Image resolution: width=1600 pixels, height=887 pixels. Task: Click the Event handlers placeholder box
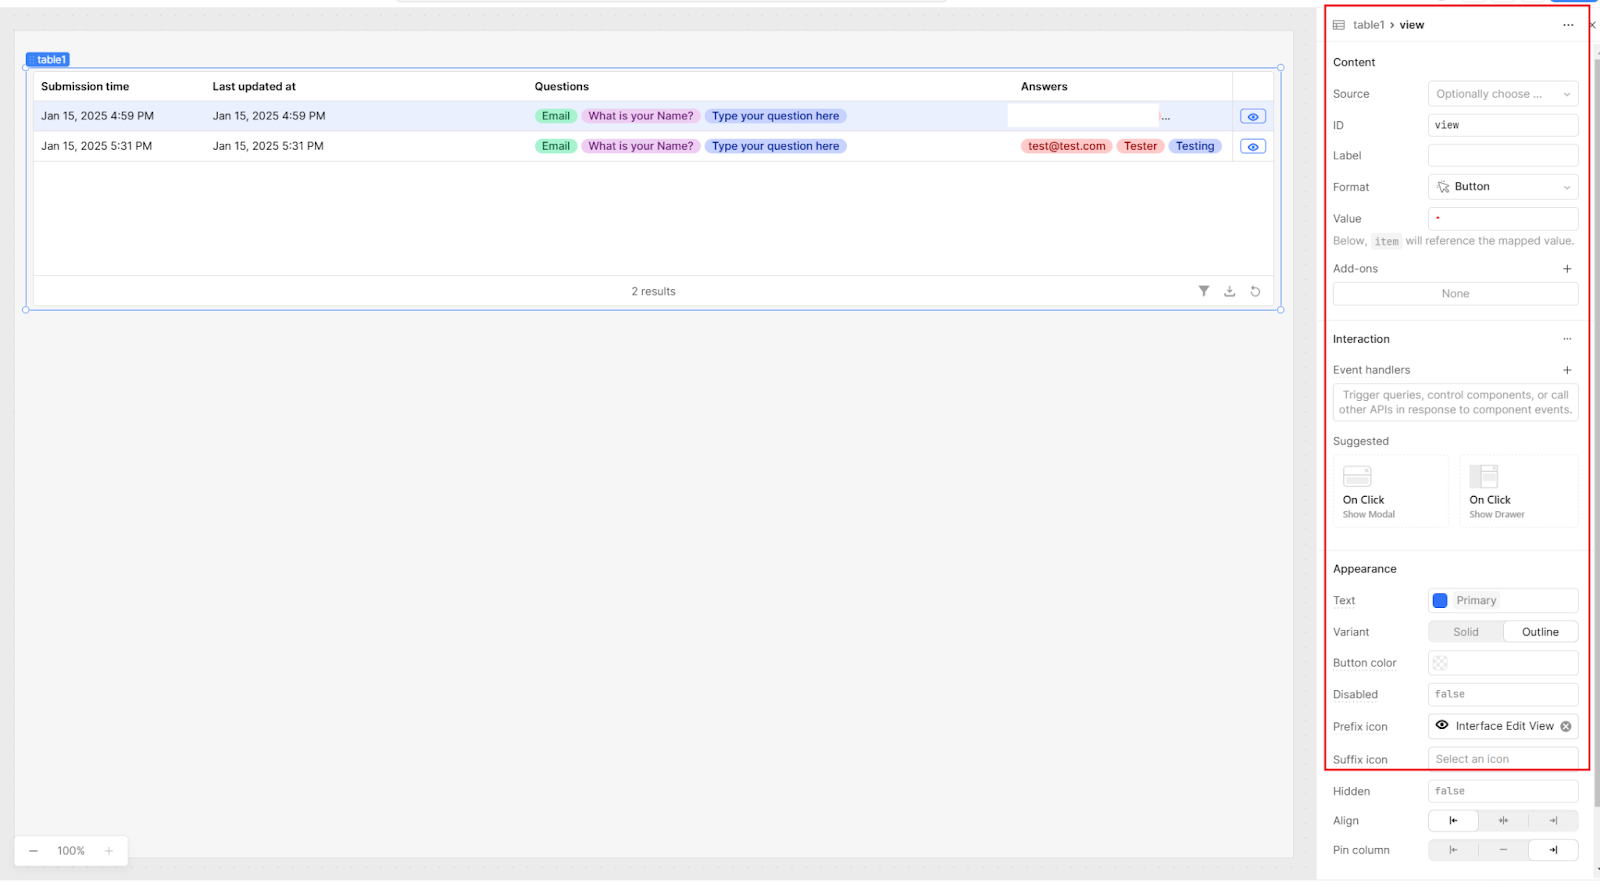(1455, 402)
